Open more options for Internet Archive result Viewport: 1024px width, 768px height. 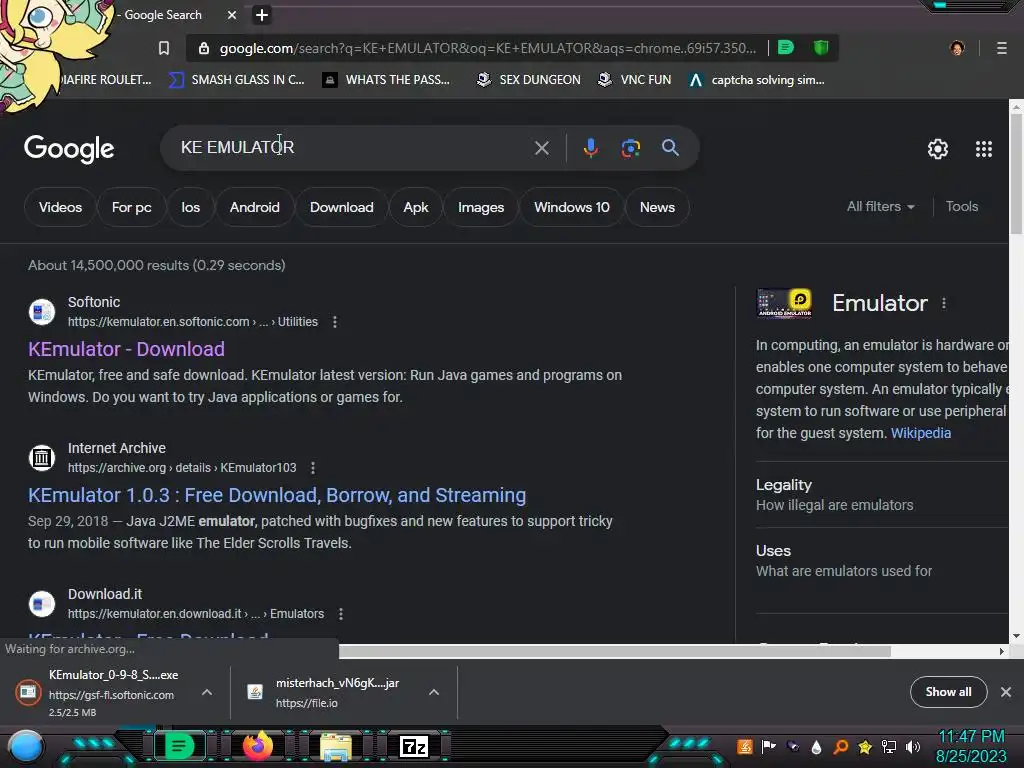point(313,468)
